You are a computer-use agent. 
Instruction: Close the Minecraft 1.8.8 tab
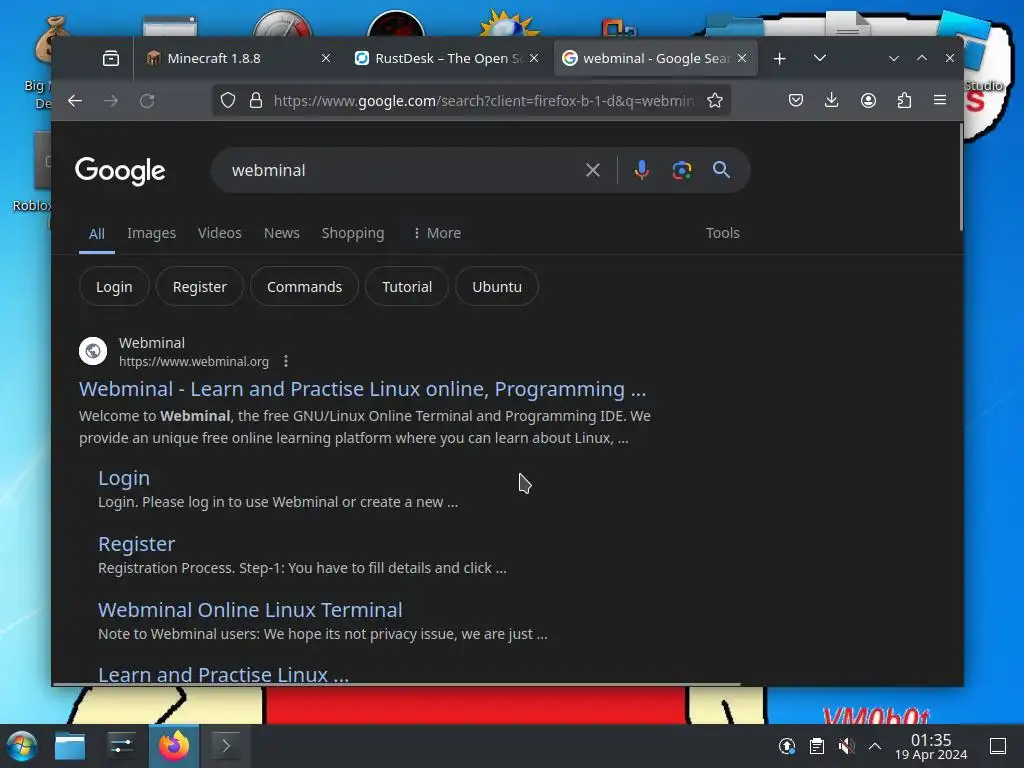pyautogui.click(x=326, y=59)
